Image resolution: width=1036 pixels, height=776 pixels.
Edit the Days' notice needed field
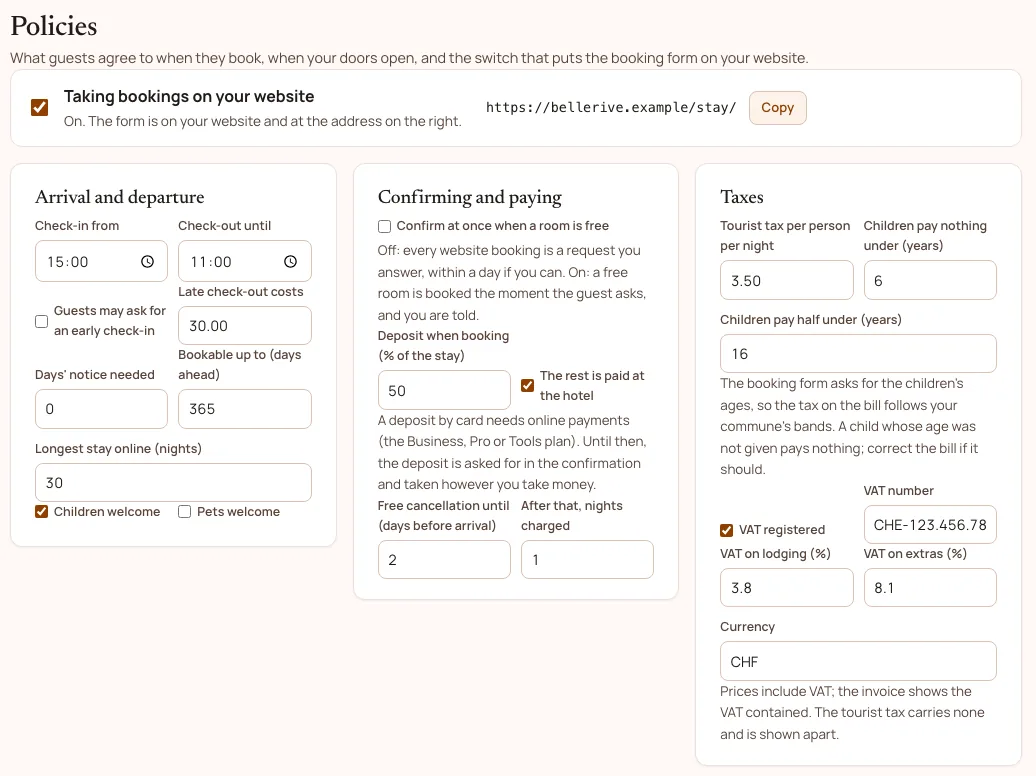[101, 408]
